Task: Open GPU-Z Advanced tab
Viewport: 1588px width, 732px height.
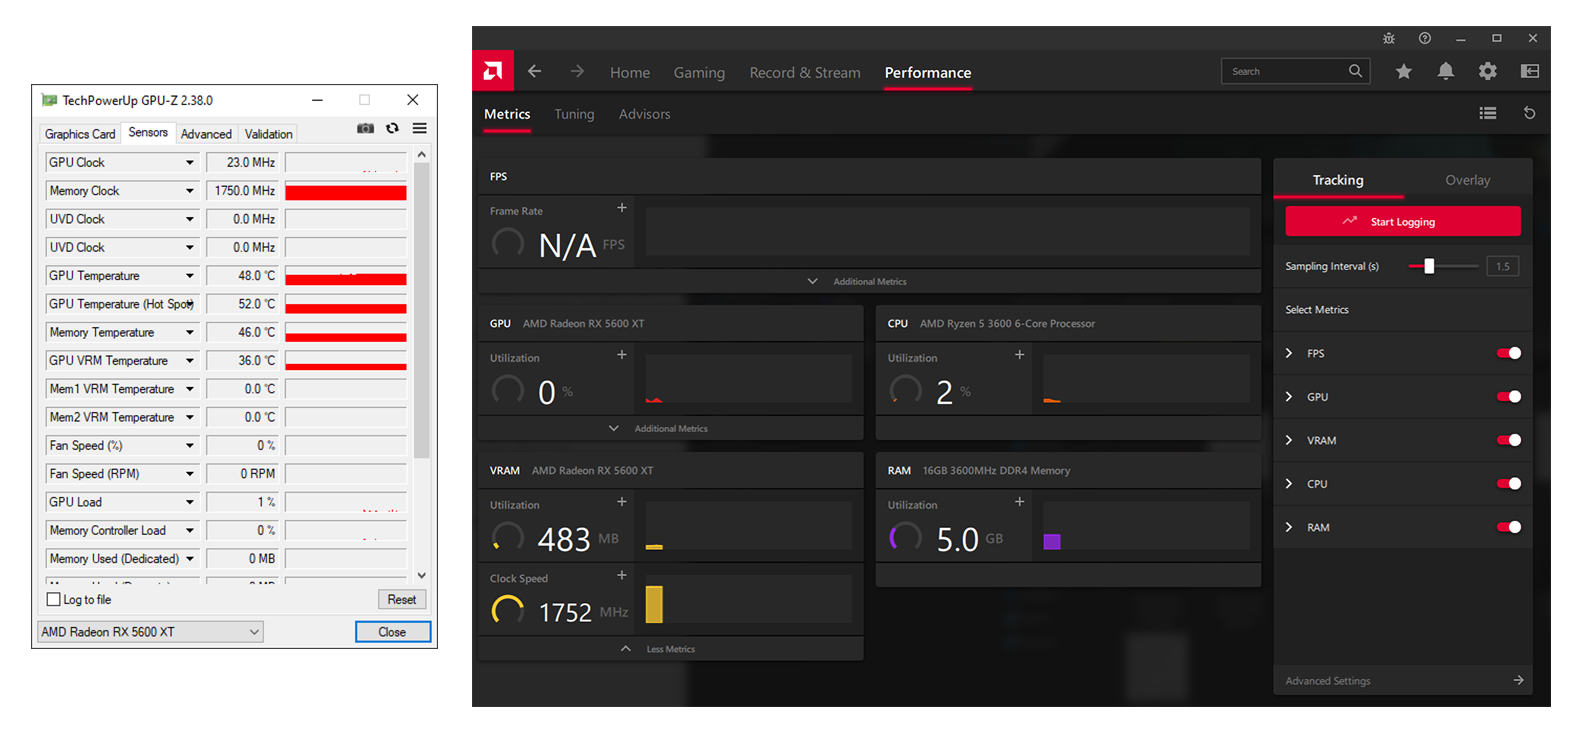Action: [206, 134]
